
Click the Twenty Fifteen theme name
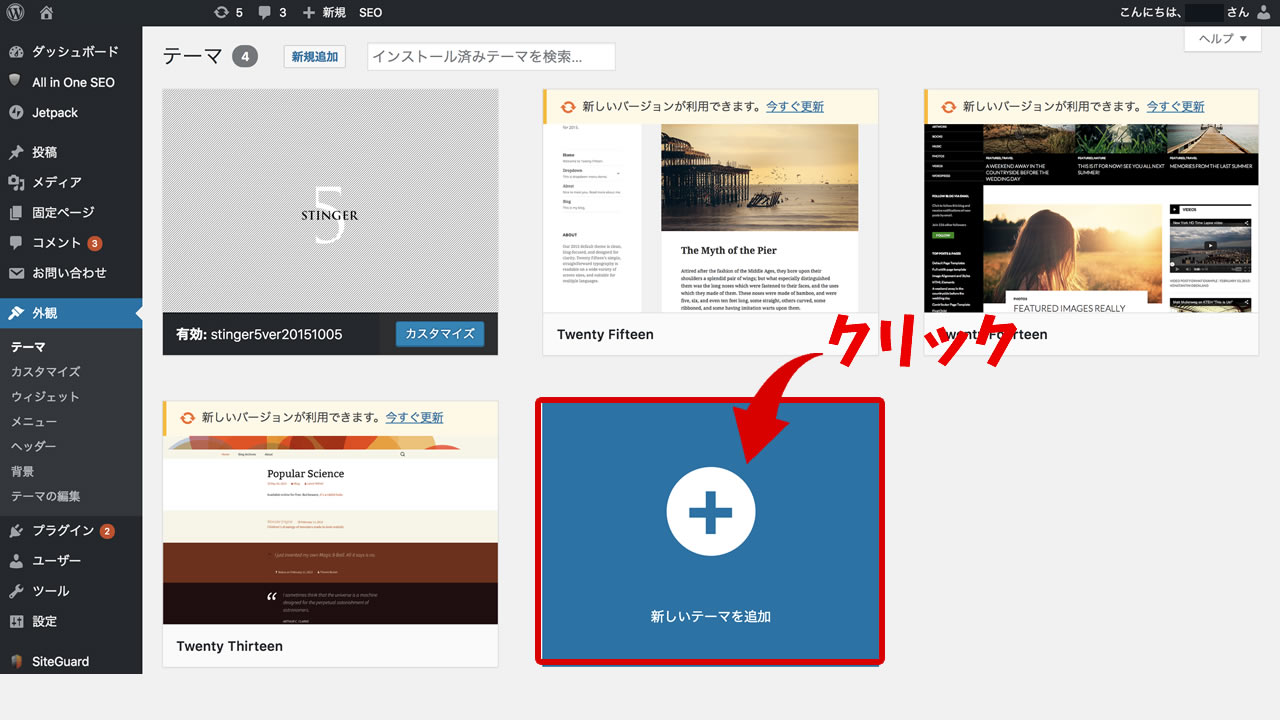pos(605,334)
